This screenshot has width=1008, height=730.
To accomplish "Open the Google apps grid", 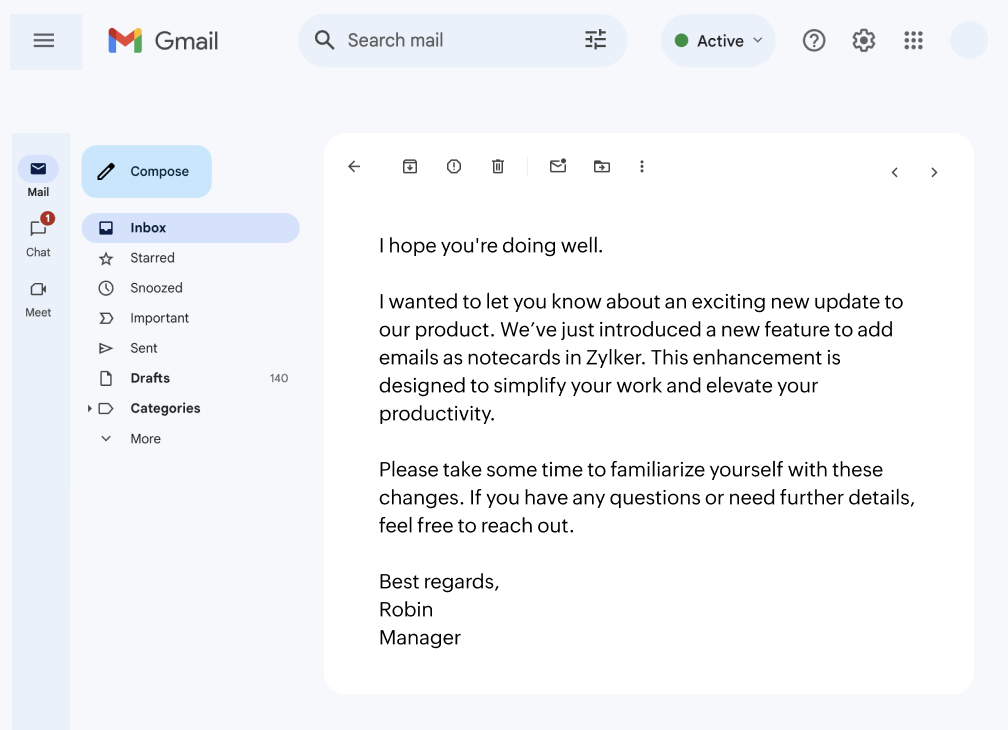I will (913, 40).
